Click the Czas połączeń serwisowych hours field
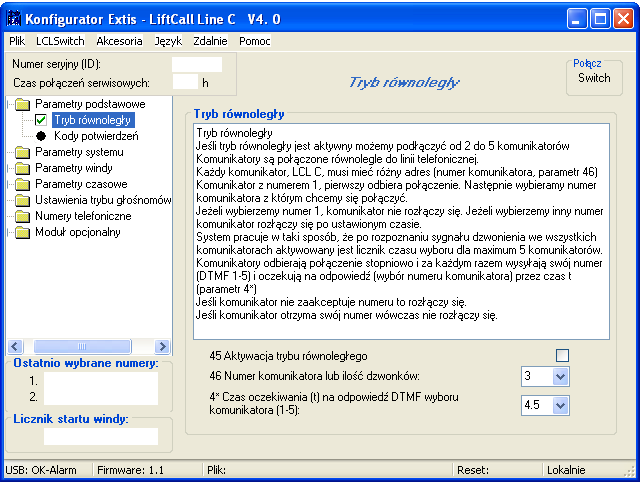641x484 pixels. point(185,82)
